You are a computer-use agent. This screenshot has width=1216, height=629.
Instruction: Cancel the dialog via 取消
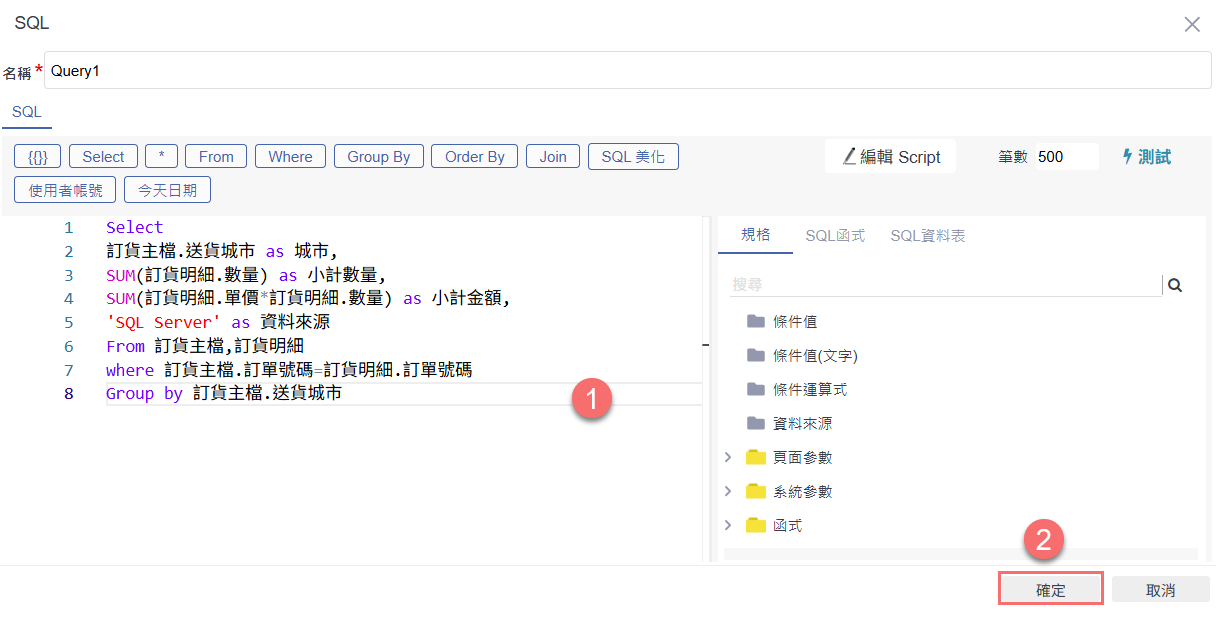pos(1160,590)
